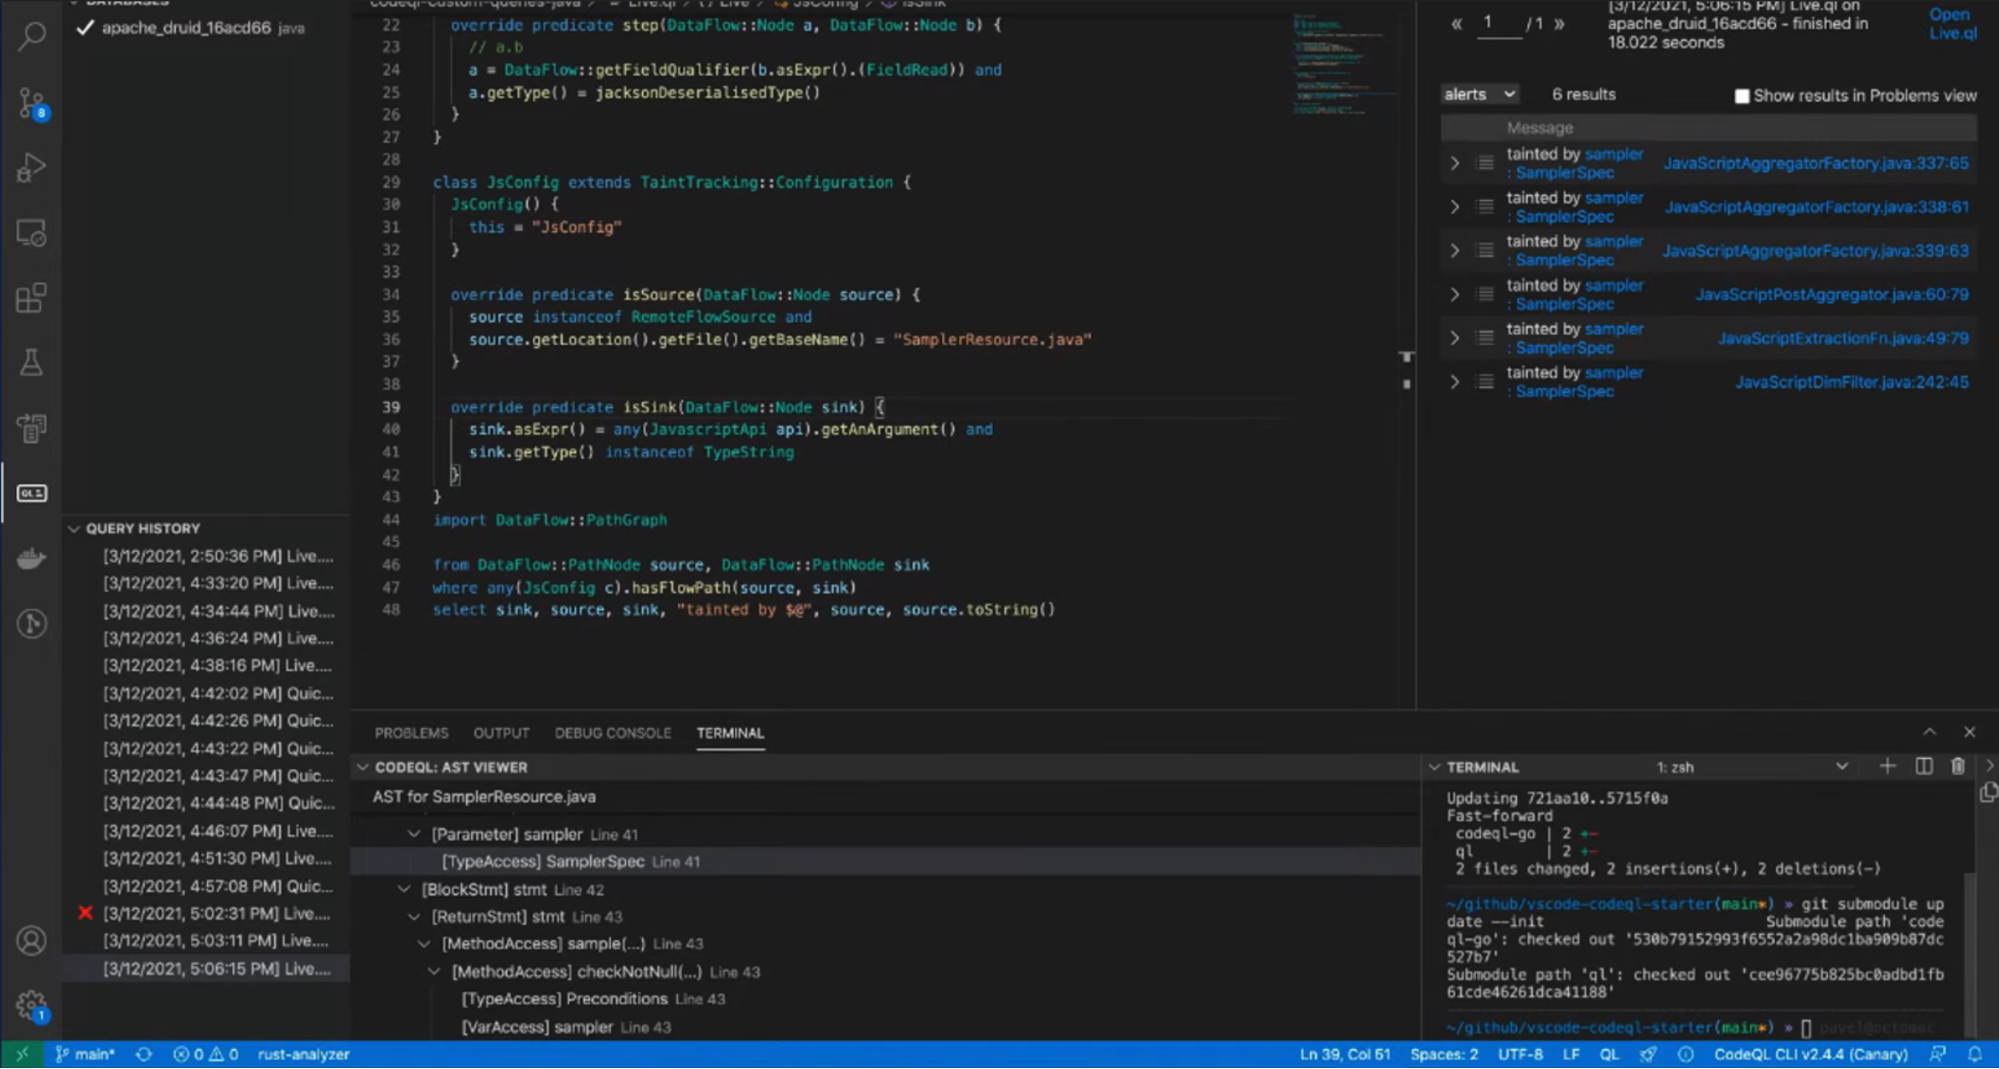Kill the terminal with the trash icon
The width and height of the screenshot is (1999, 1069).
click(1957, 766)
